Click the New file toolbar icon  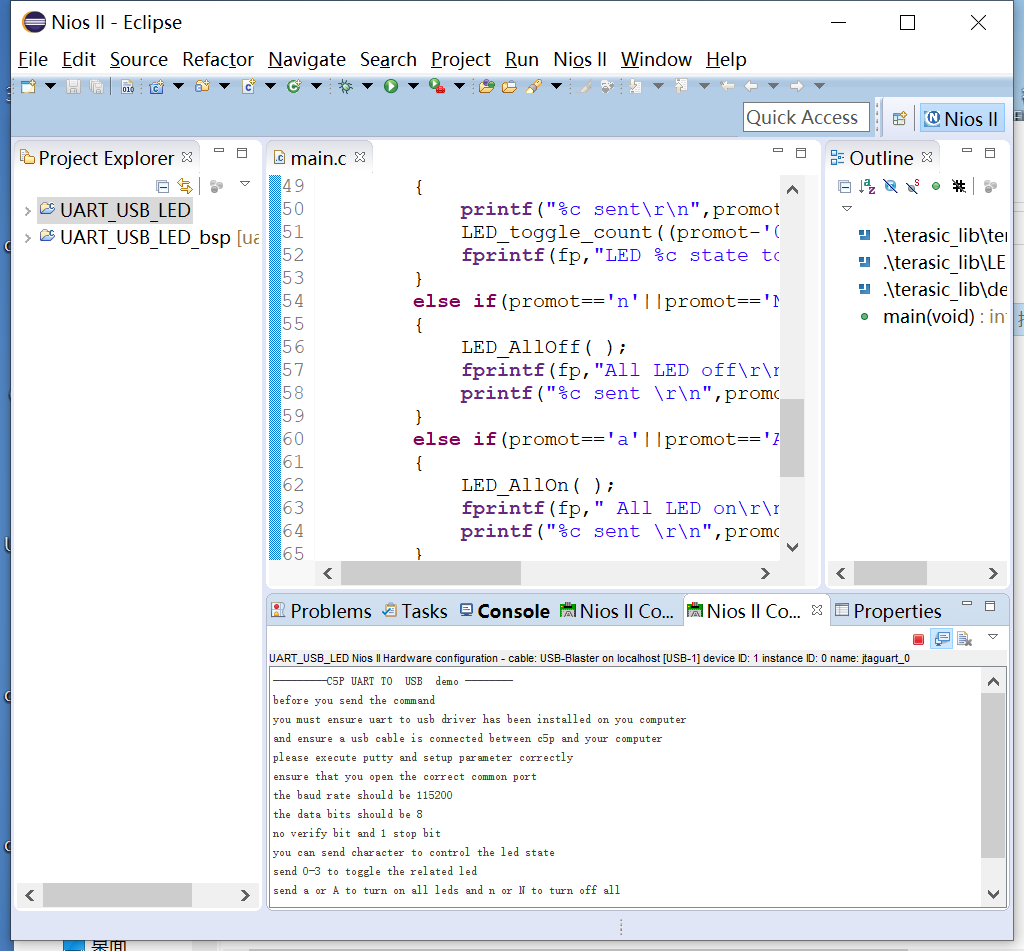29,86
